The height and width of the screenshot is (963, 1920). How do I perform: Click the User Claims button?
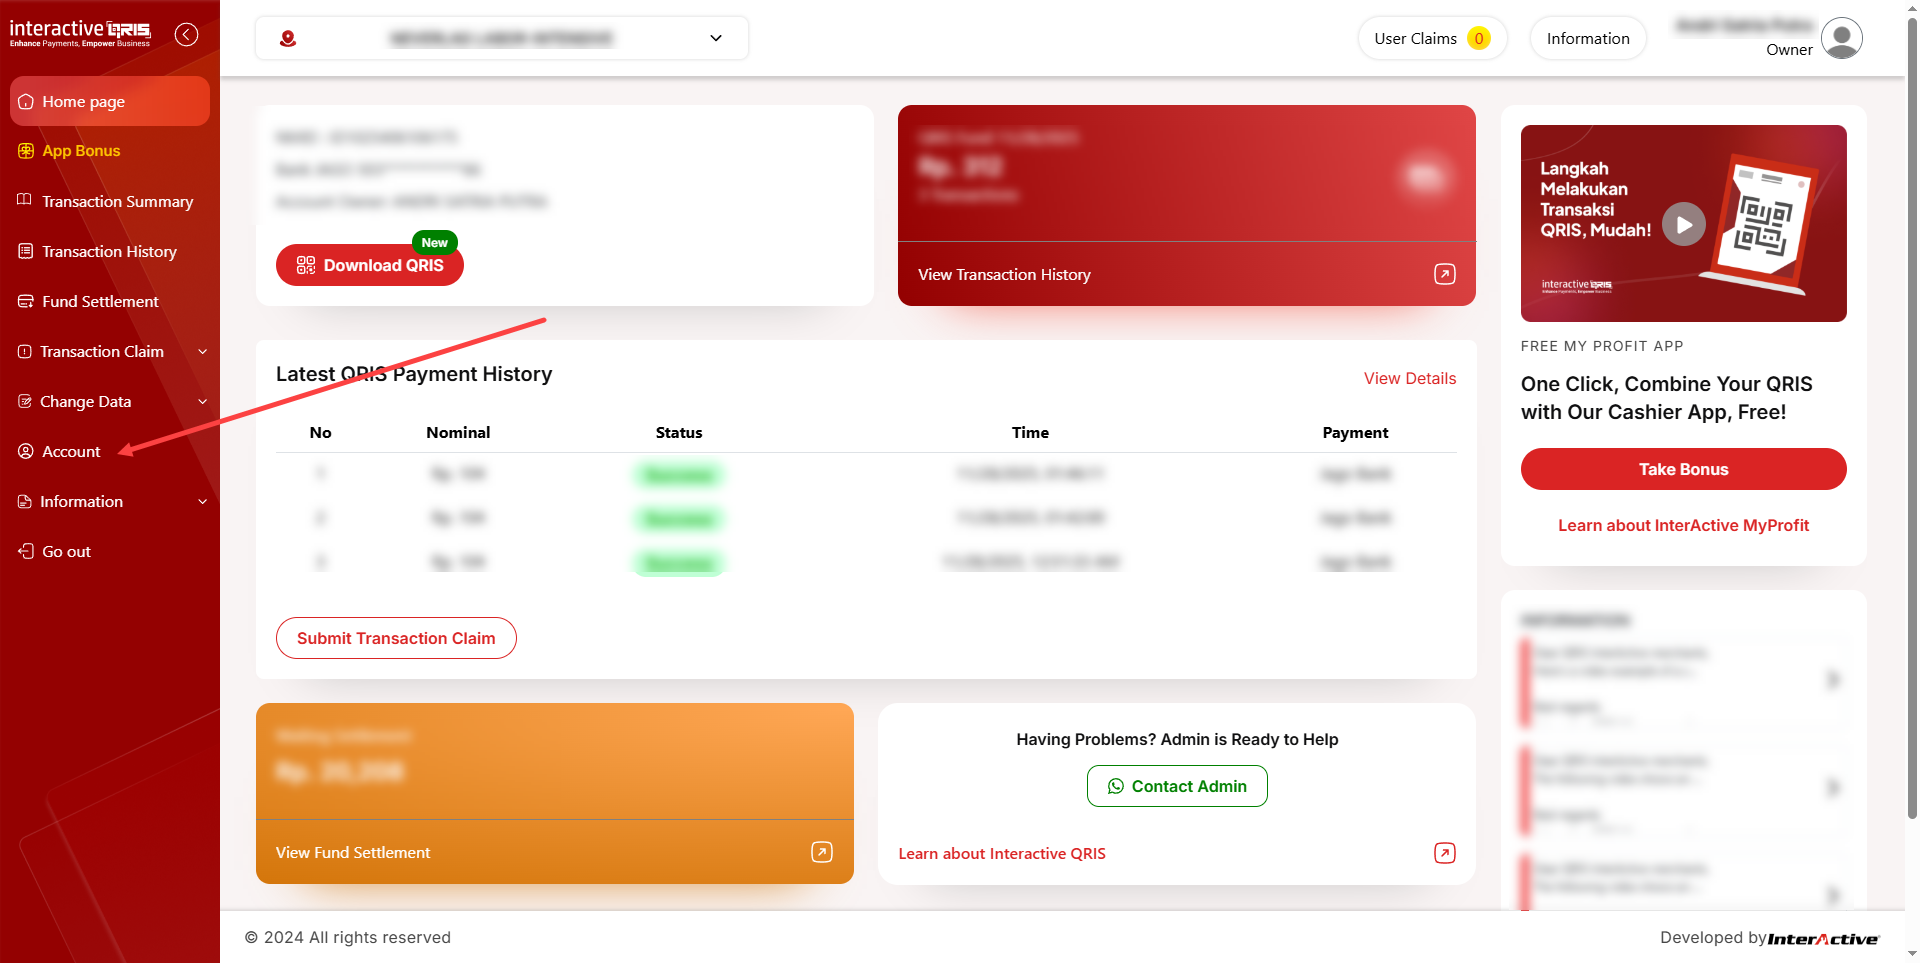[x=1432, y=38]
